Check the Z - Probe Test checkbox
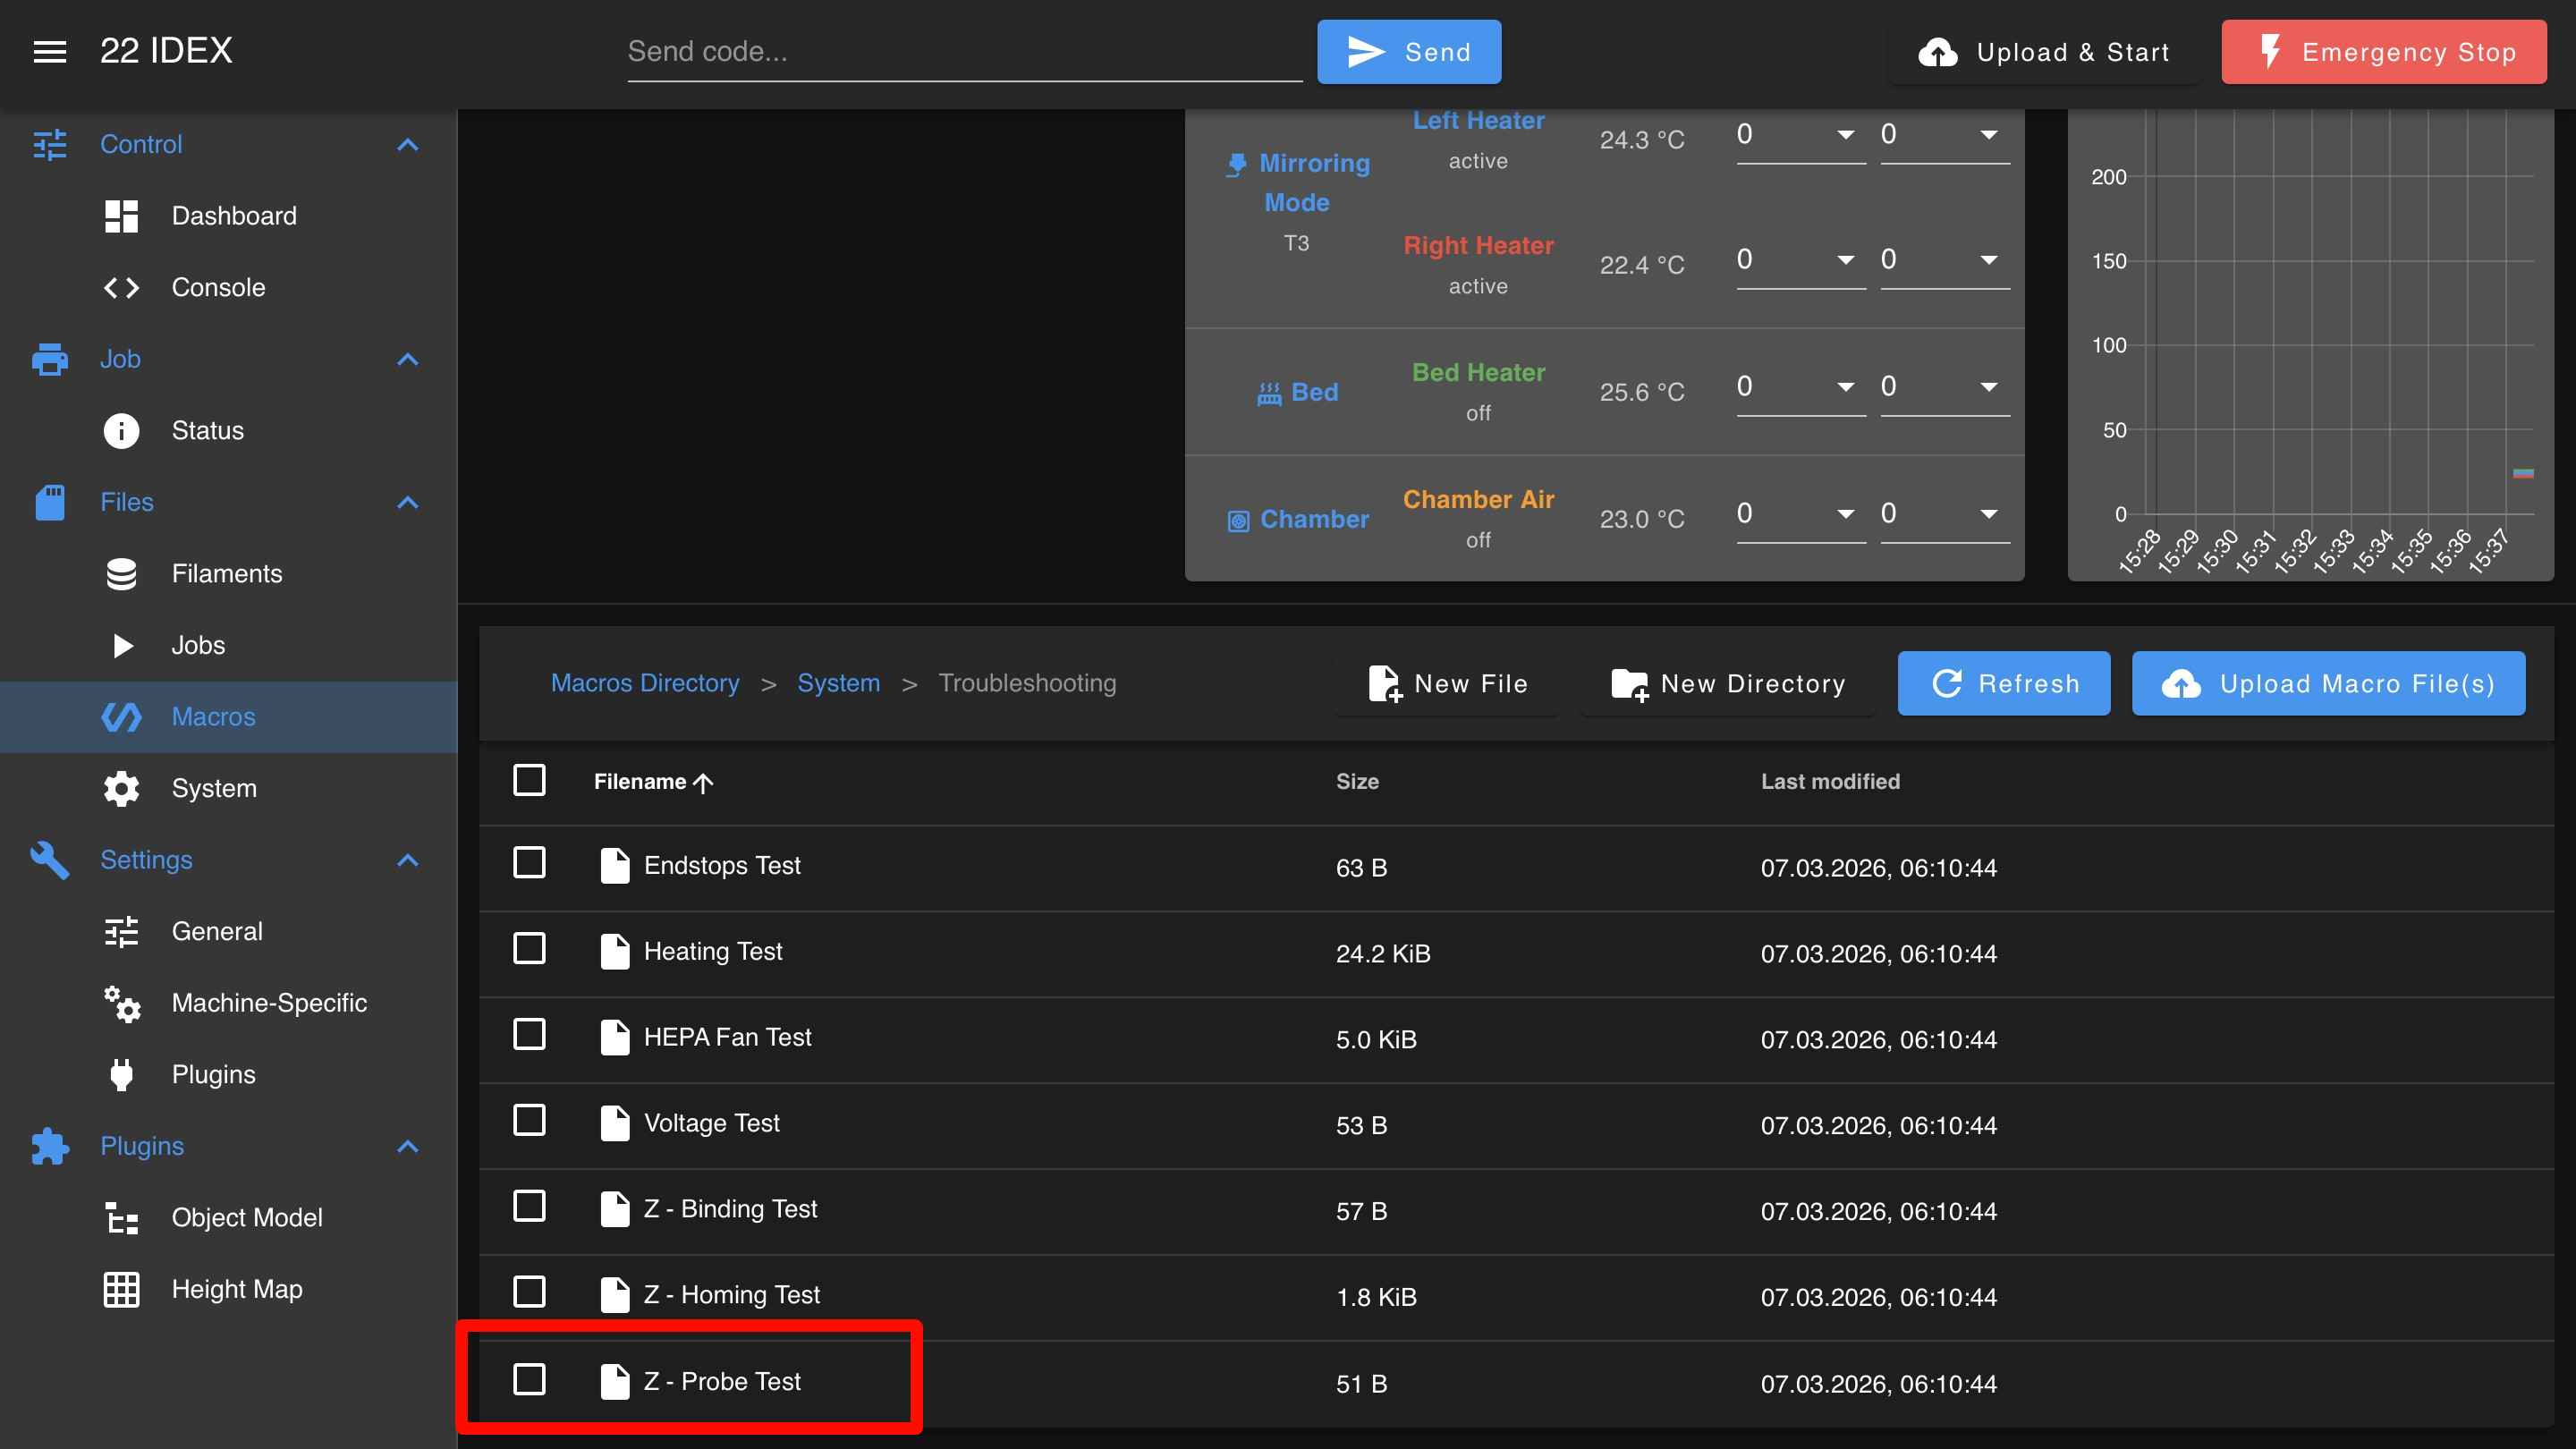The height and width of the screenshot is (1449, 2576). pos(529,1380)
